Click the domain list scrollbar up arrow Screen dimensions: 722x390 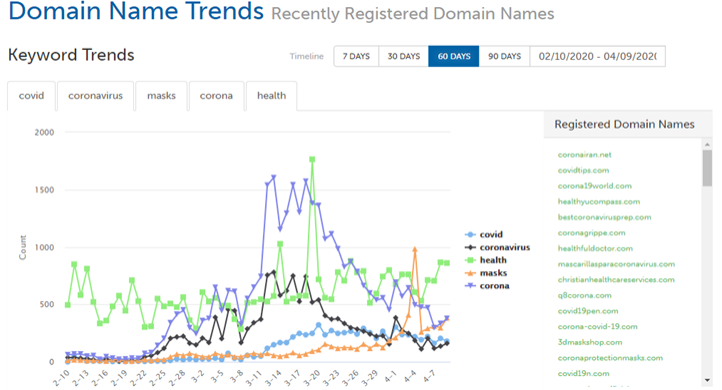pos(707,145)
